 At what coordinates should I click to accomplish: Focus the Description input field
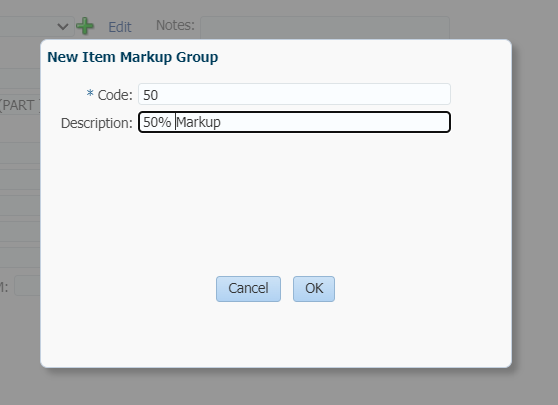click(294, 122)
